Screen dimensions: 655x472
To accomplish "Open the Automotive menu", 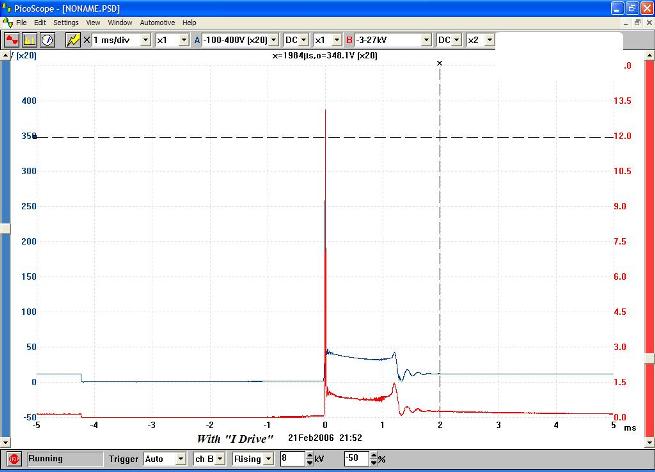I will point(157,22).
